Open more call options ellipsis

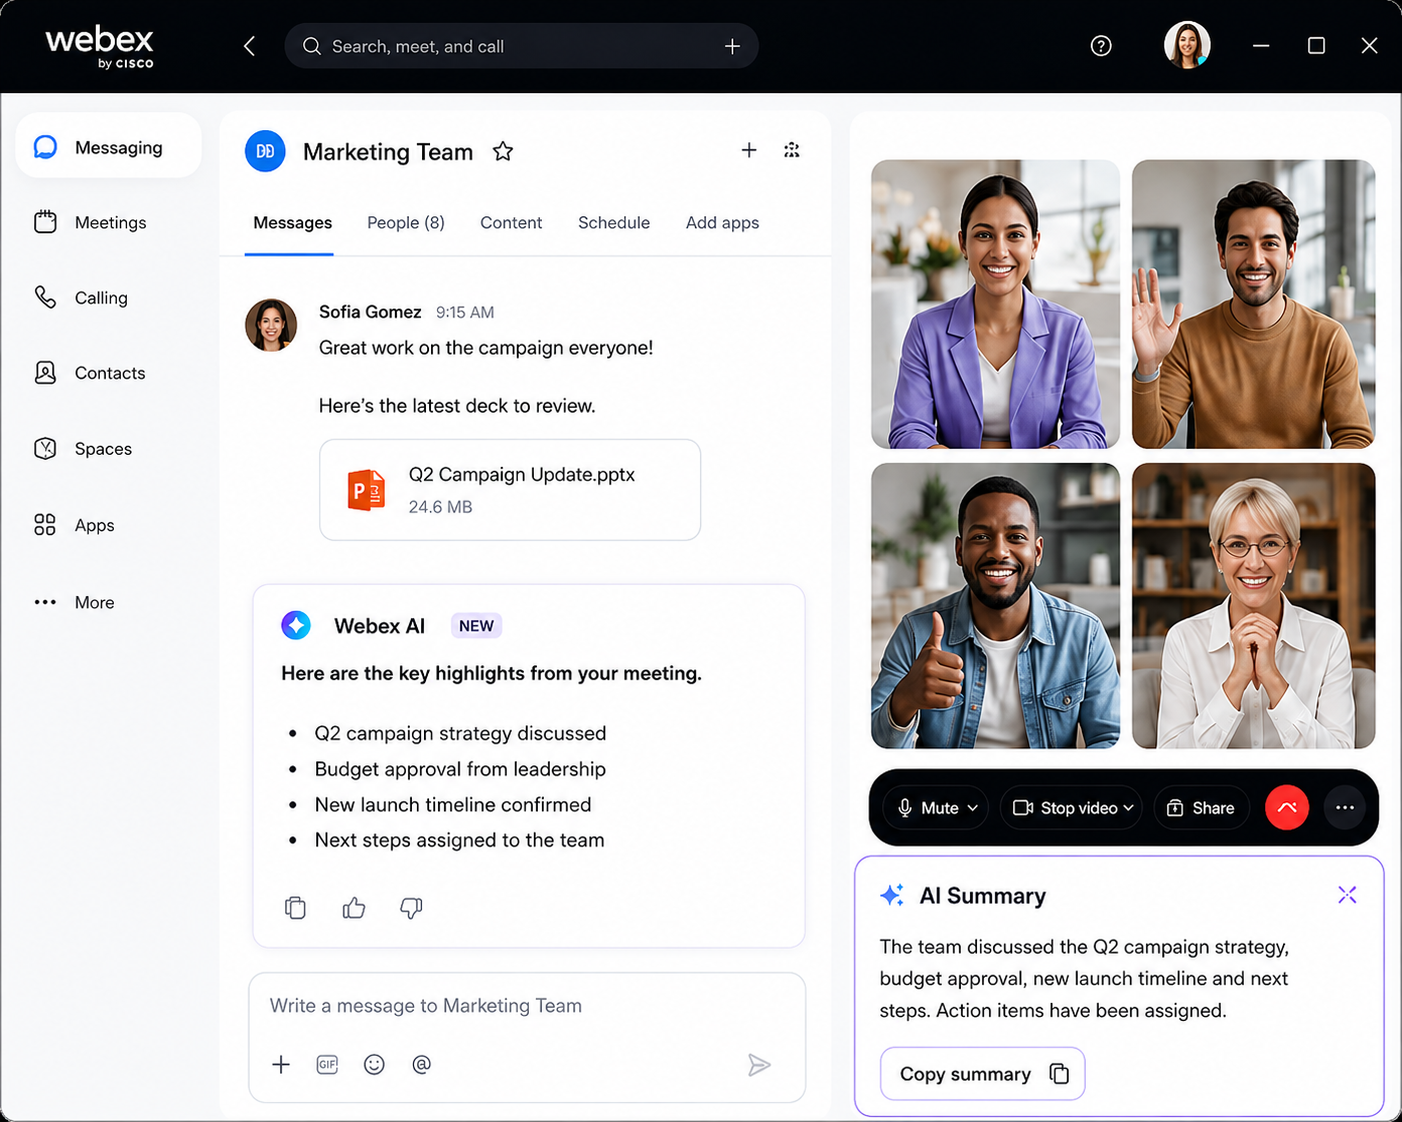click(x=1345, y=808)
